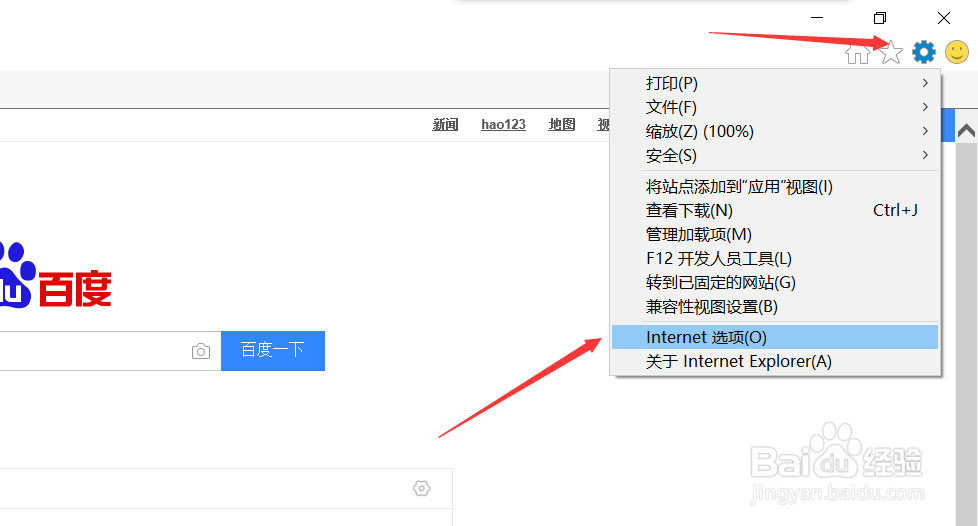
Task: Open the 地图 link
Action: [561, 124]
